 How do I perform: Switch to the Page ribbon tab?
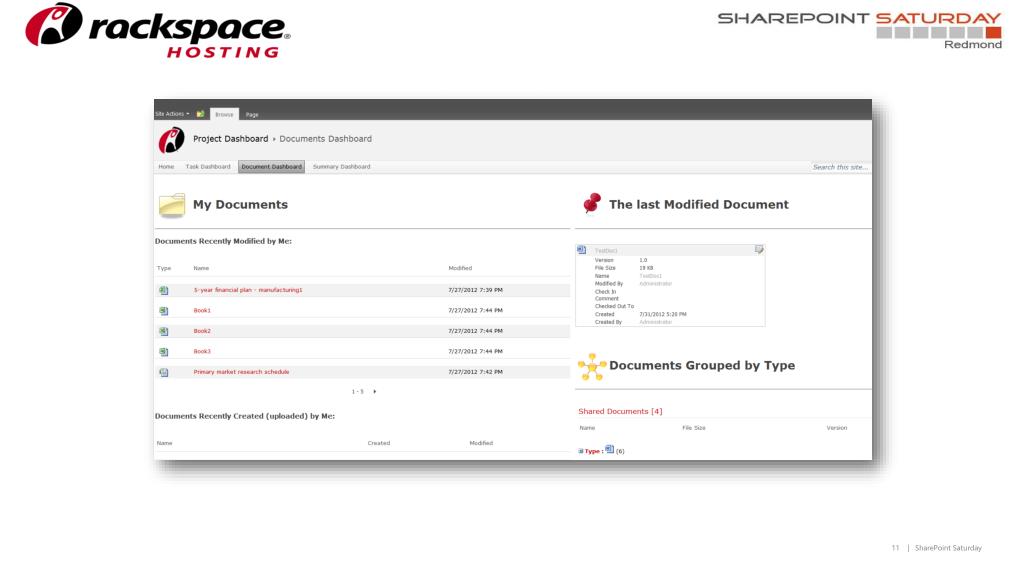252,114
